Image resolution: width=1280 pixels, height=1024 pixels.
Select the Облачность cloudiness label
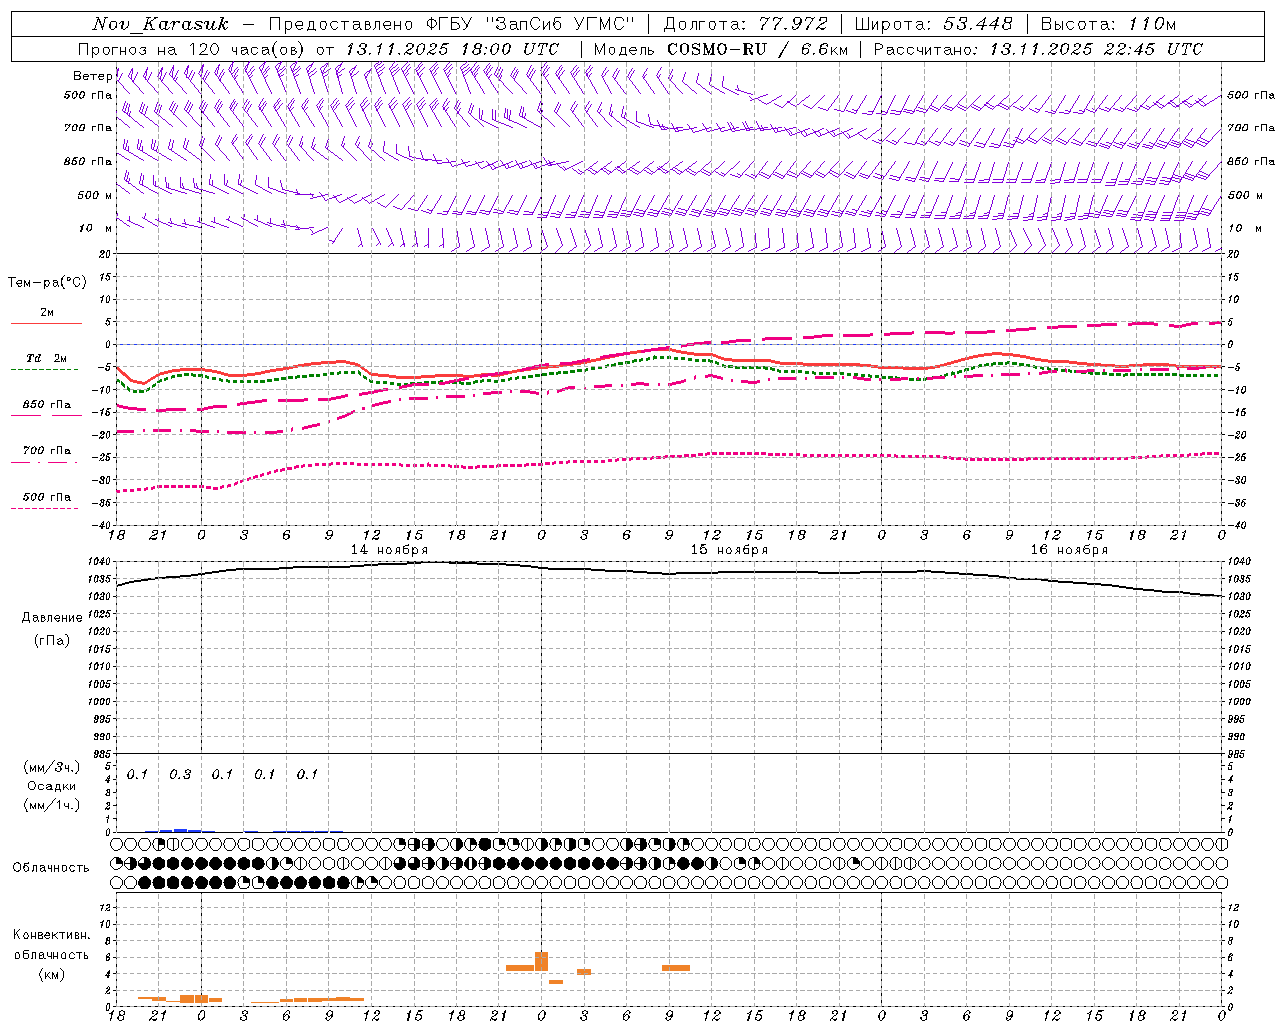coord(51,868)
